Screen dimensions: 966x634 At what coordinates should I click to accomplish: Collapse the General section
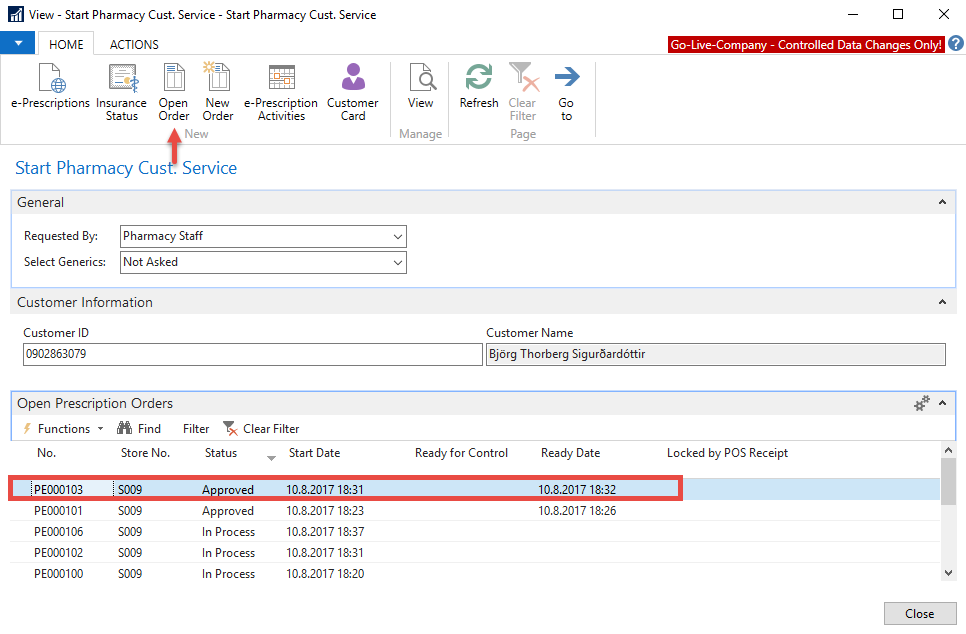(x=942, y=202)
